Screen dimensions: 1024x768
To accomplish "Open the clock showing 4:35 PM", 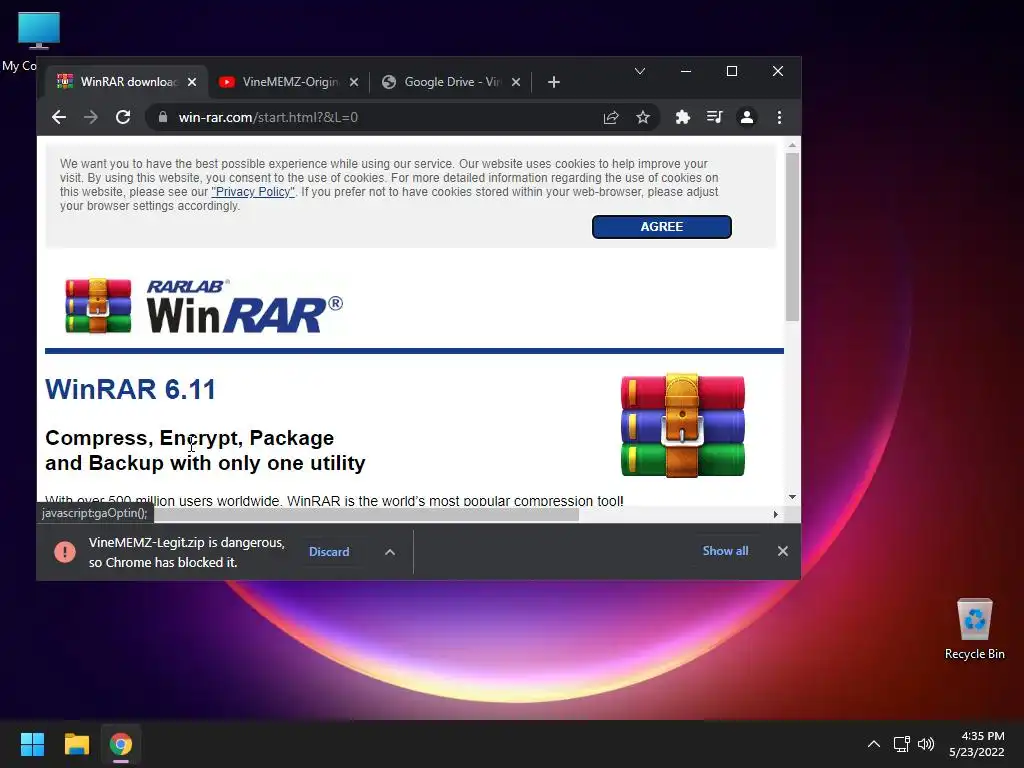I will 977,744.
